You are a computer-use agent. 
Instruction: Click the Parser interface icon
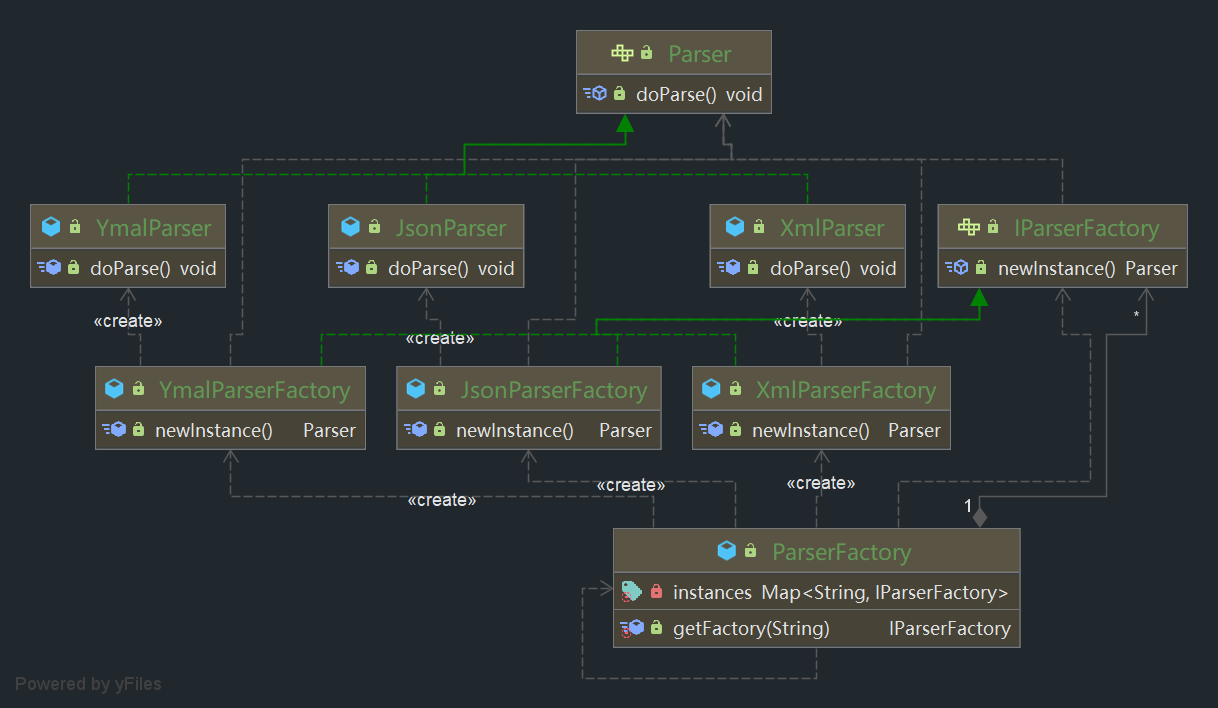tap(622, 54)
